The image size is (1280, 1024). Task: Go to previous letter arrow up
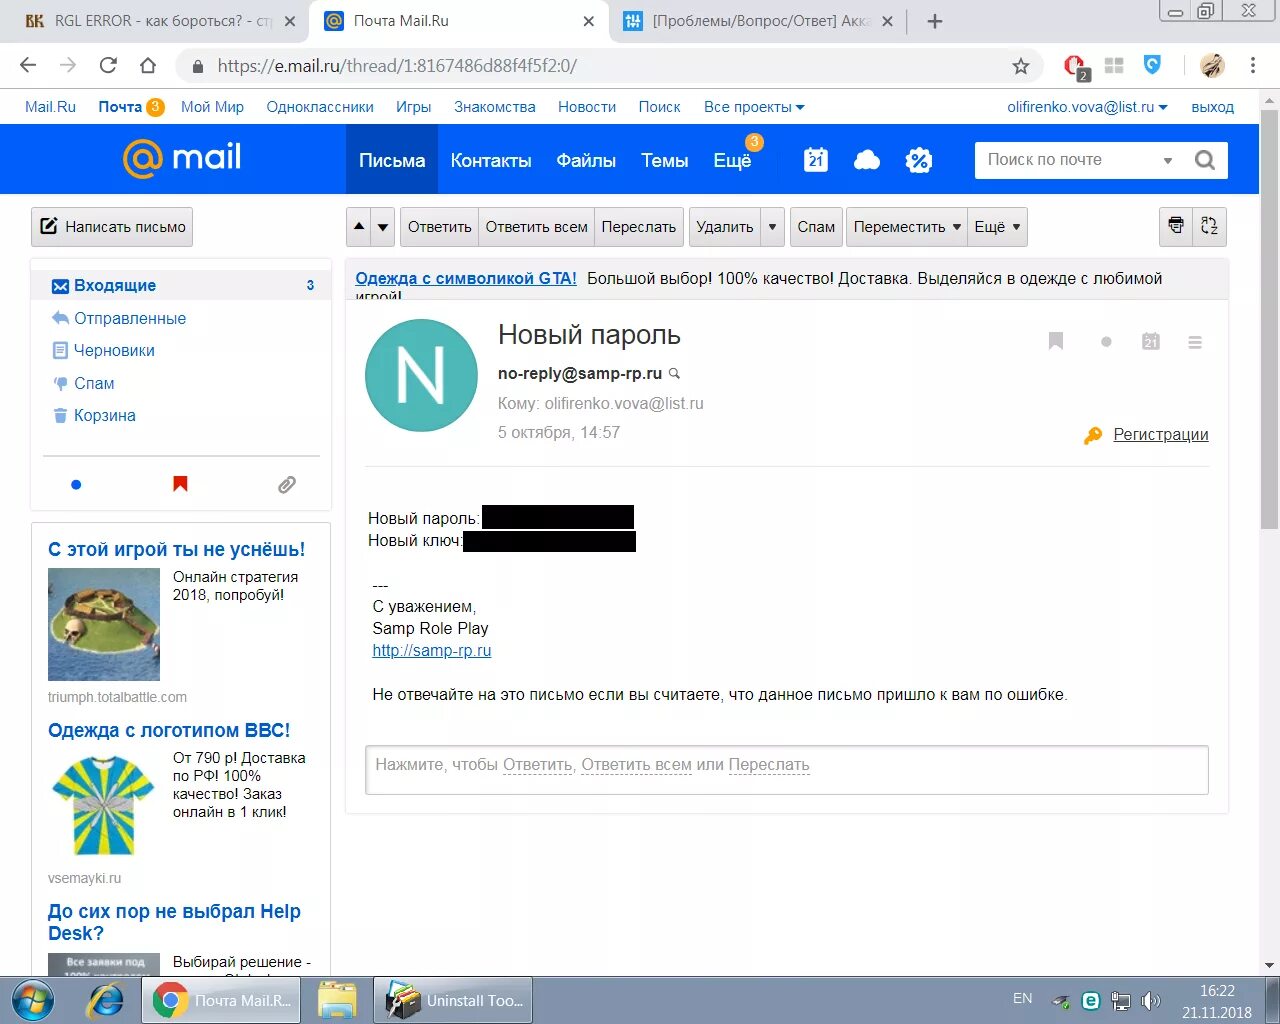click(359, 227)
